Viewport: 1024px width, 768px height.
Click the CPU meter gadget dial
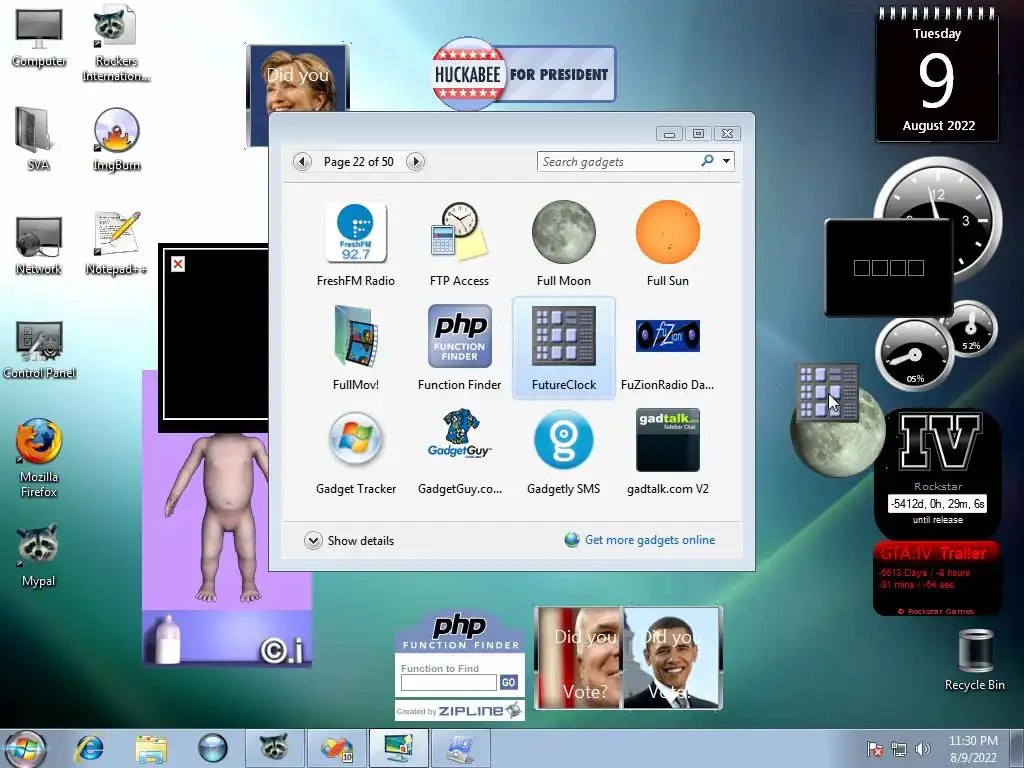click(913, 355)
